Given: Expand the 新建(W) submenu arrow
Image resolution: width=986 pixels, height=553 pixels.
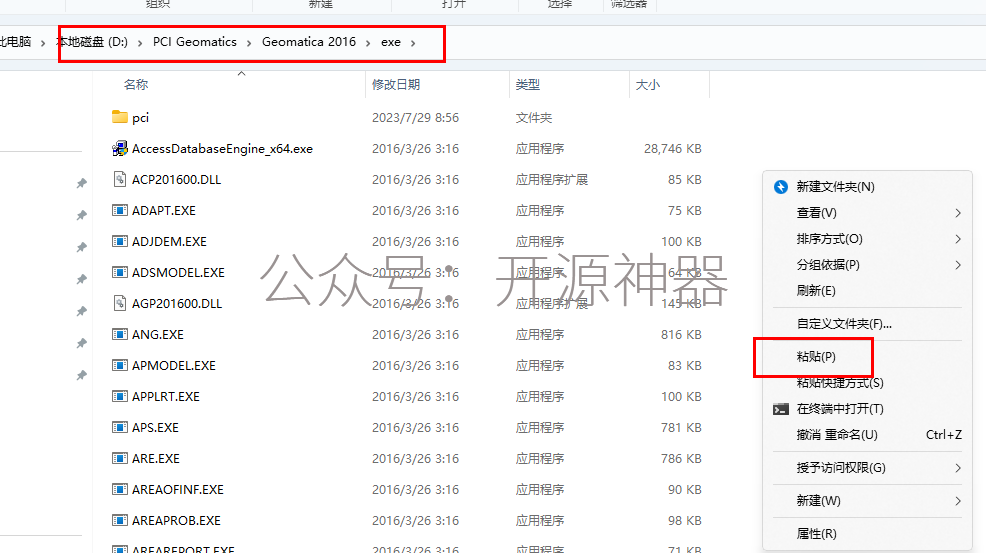Looking at the screenshot, I should click(x=958, y=501).
